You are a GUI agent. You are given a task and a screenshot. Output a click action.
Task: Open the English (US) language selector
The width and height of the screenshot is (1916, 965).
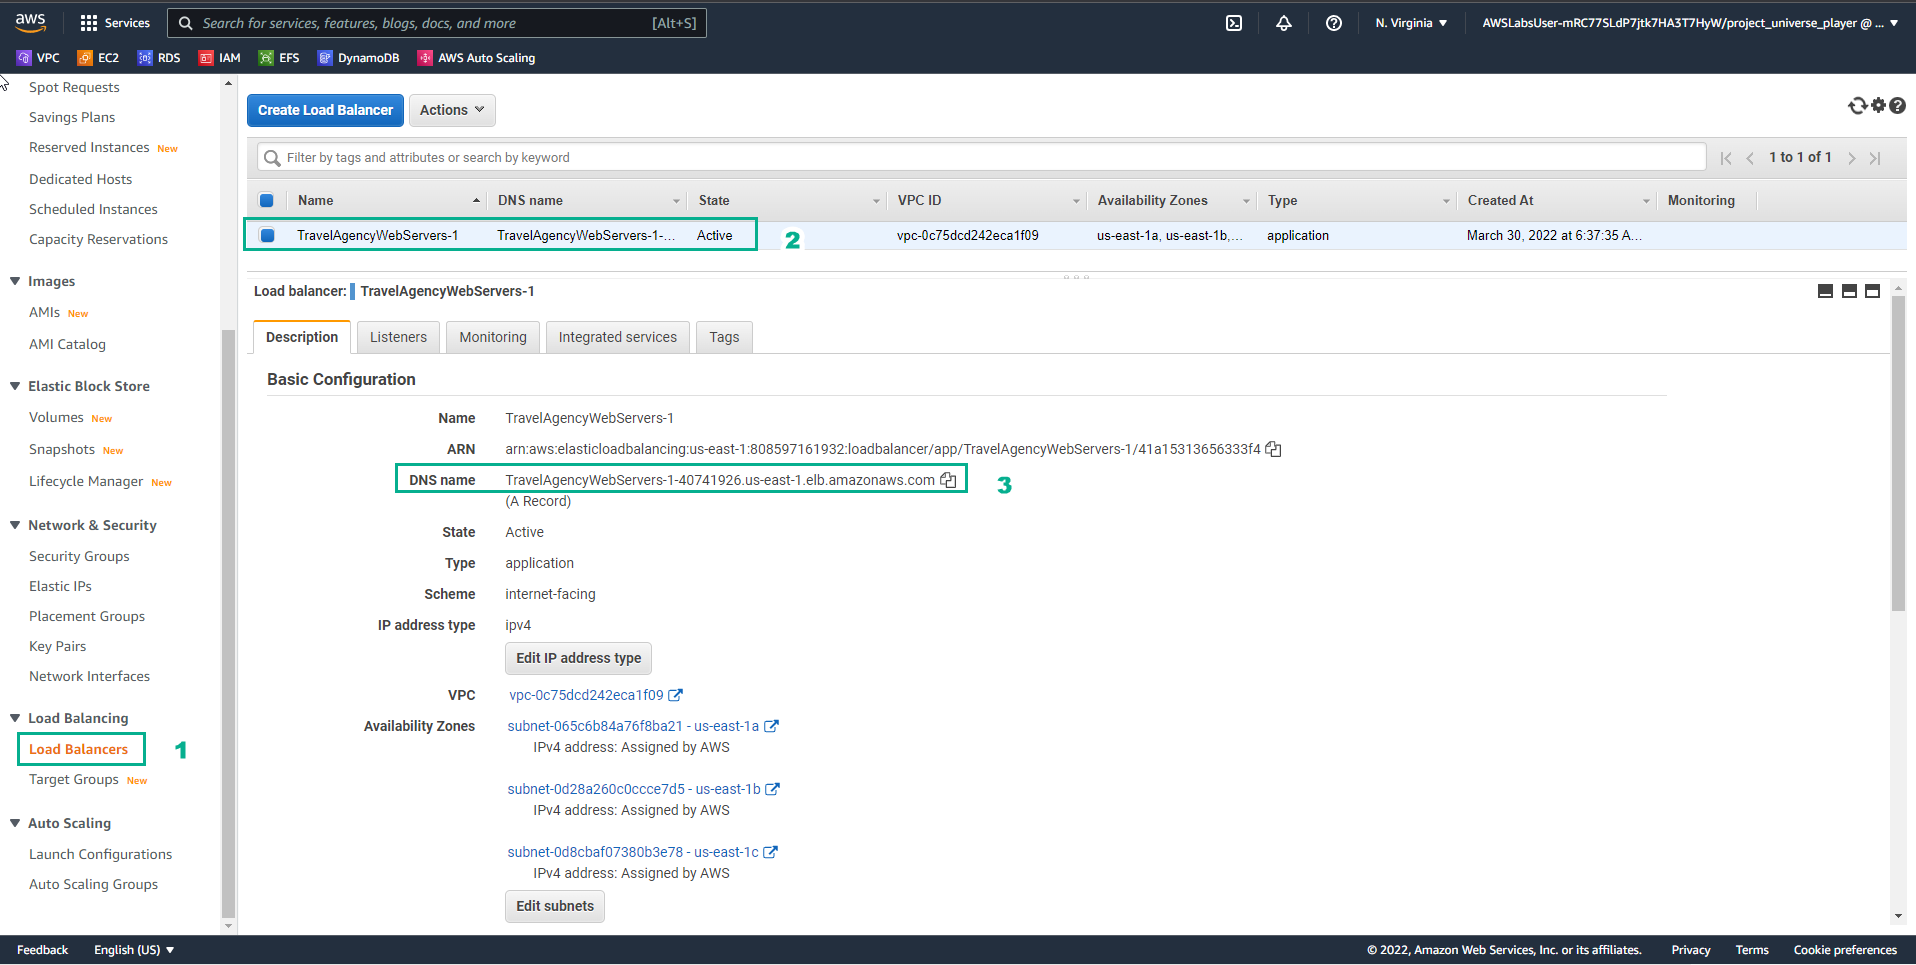pyautogui.click(x=134, y=950)
